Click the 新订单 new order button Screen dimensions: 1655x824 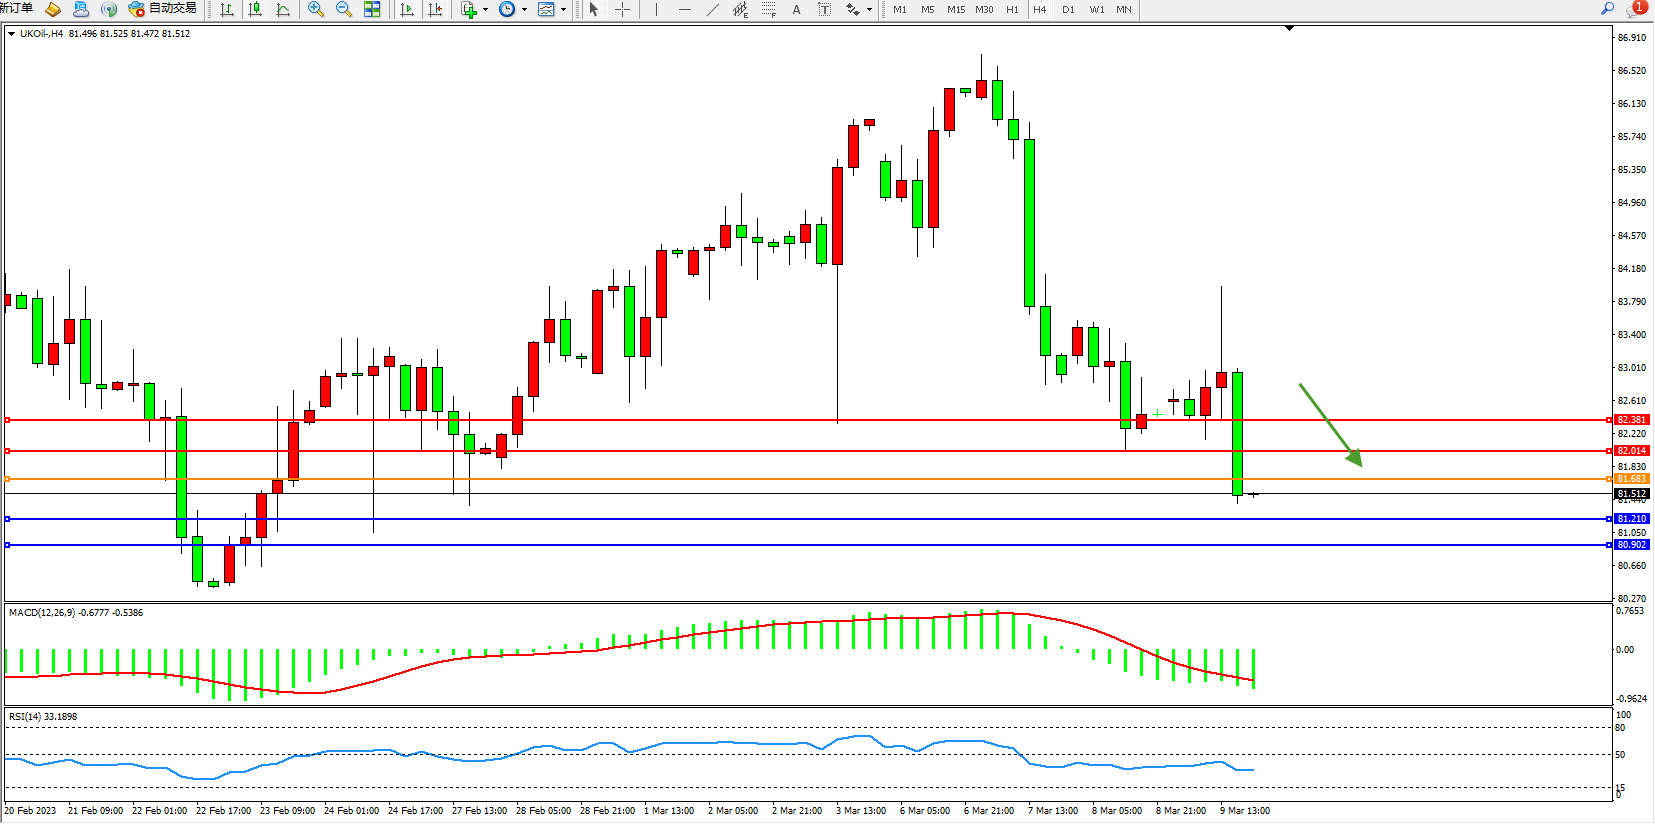click(x=17, y=8)
